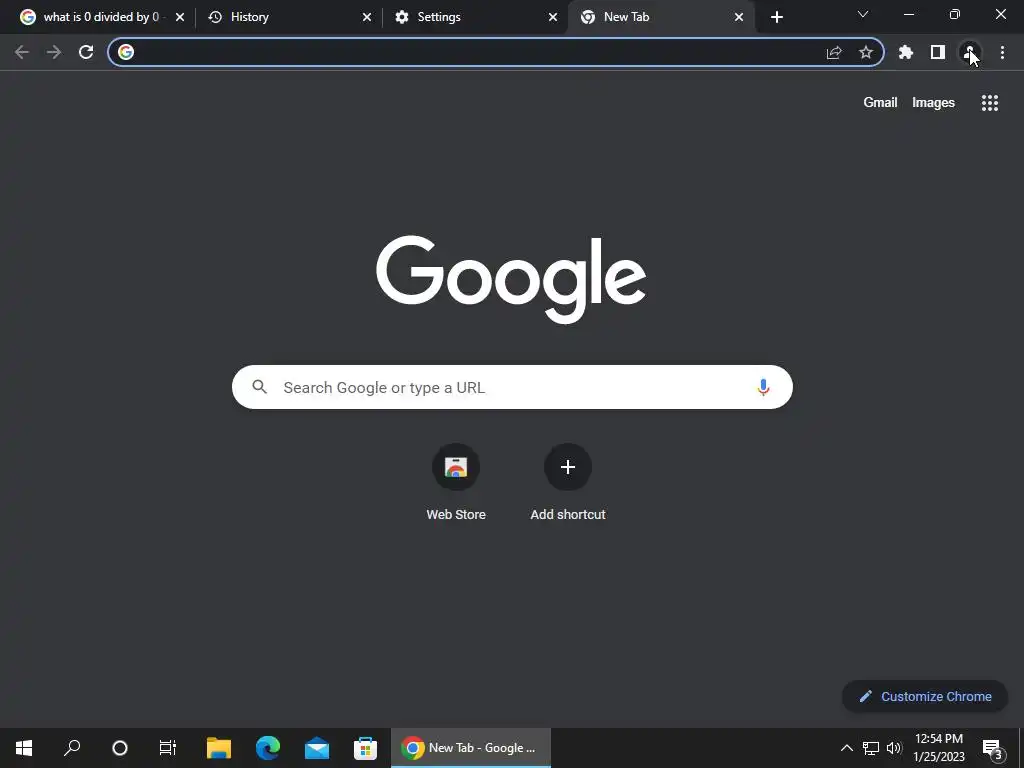The image size is (1024, 768).
Task: Switch to the History tab
Action: tap(288, 17)
